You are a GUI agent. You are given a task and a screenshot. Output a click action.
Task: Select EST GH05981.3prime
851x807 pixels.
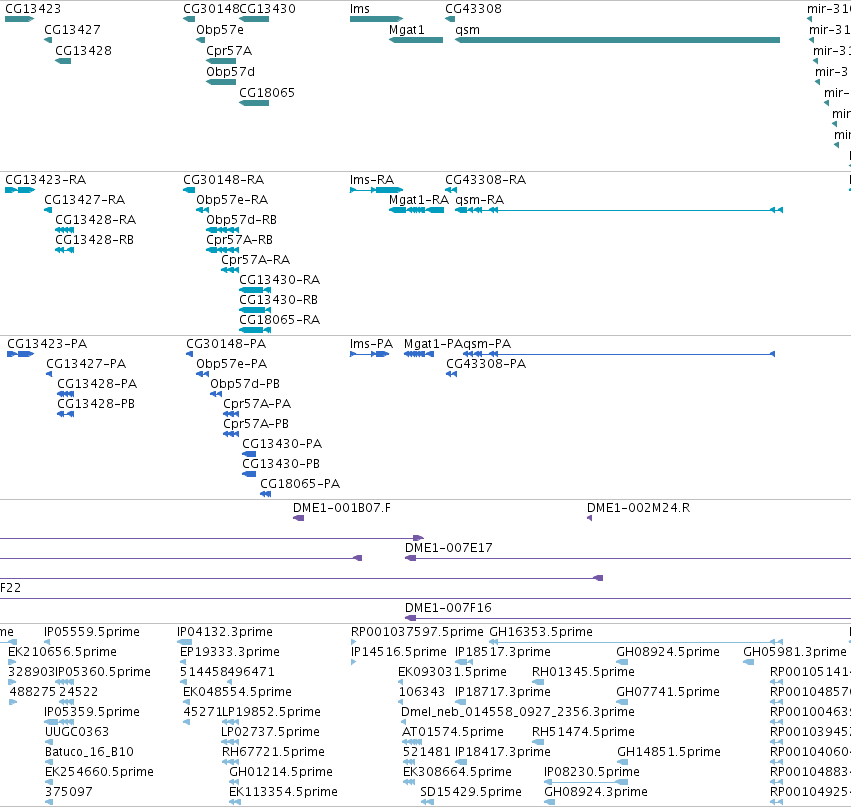click(795, 652)
